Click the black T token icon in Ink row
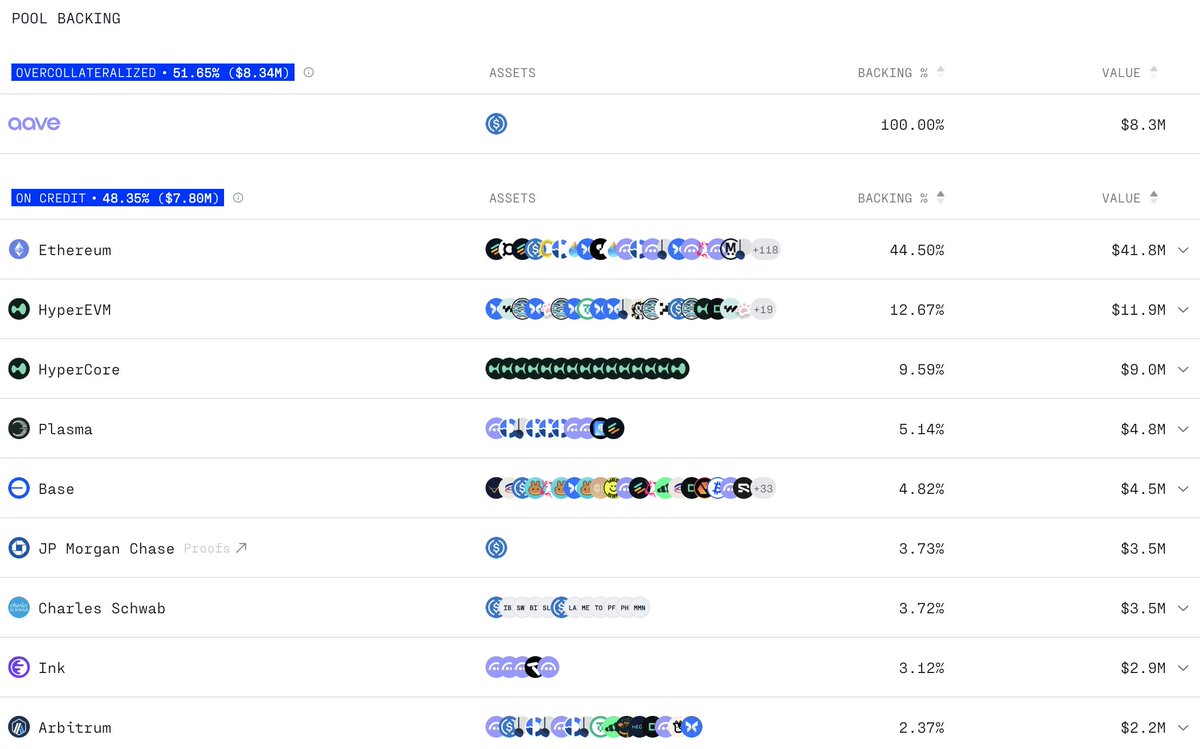The width and height of the screenshot is (1200, 749). pyautogui.click(x=535, y=668)
